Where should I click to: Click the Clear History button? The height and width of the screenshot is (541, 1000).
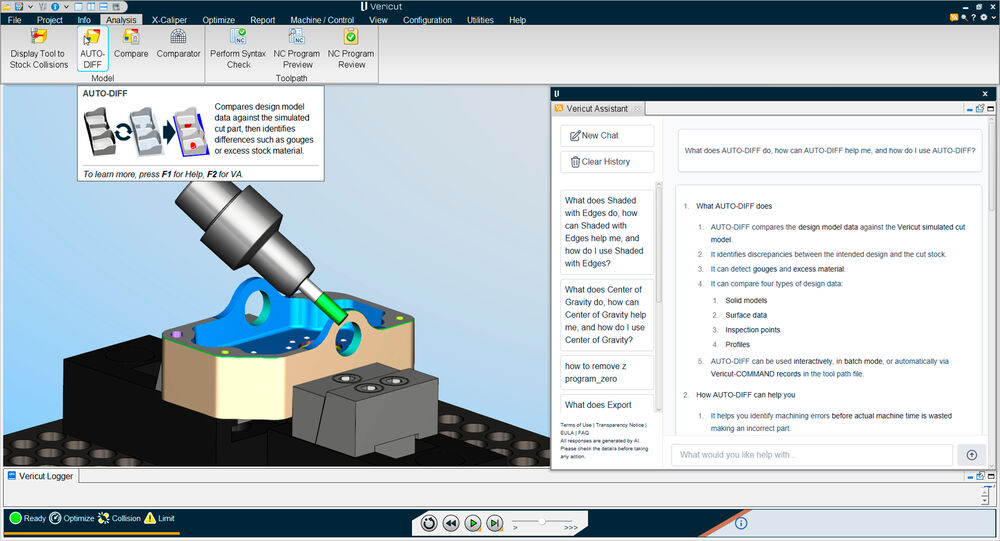607,162
